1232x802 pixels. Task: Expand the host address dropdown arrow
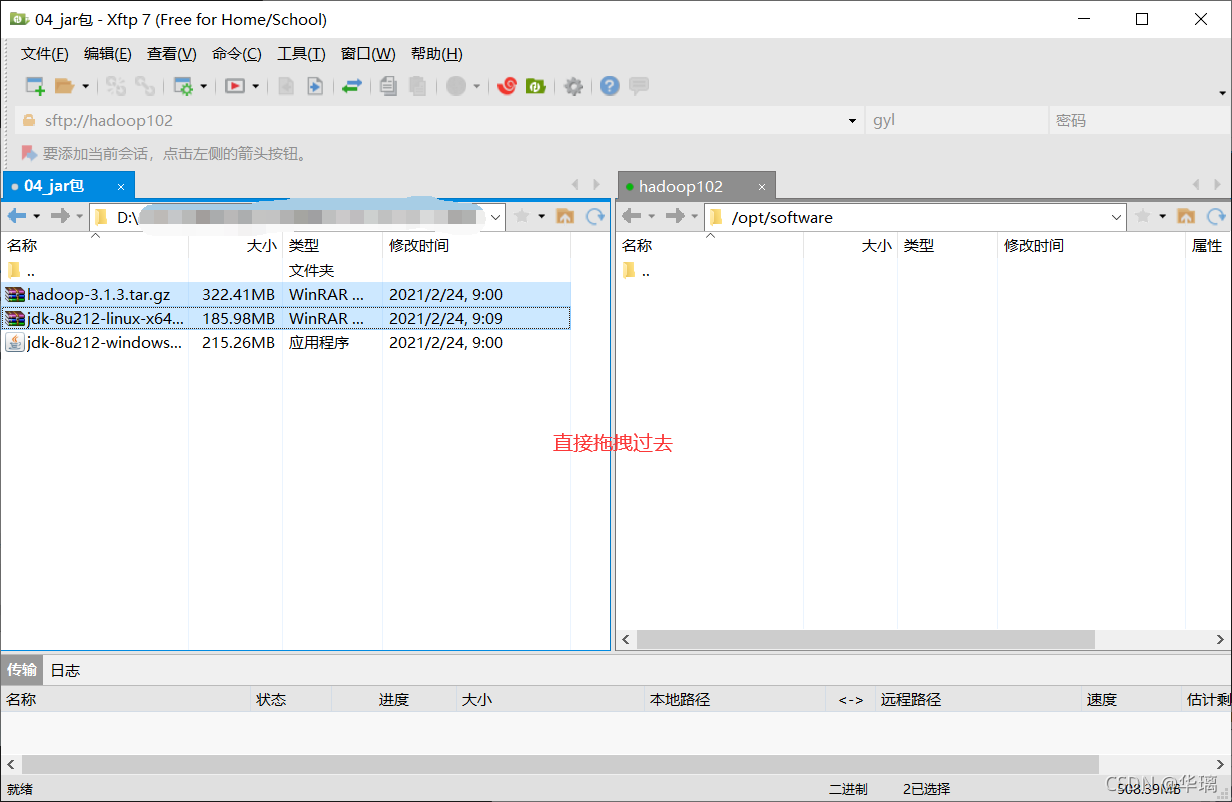852,121
